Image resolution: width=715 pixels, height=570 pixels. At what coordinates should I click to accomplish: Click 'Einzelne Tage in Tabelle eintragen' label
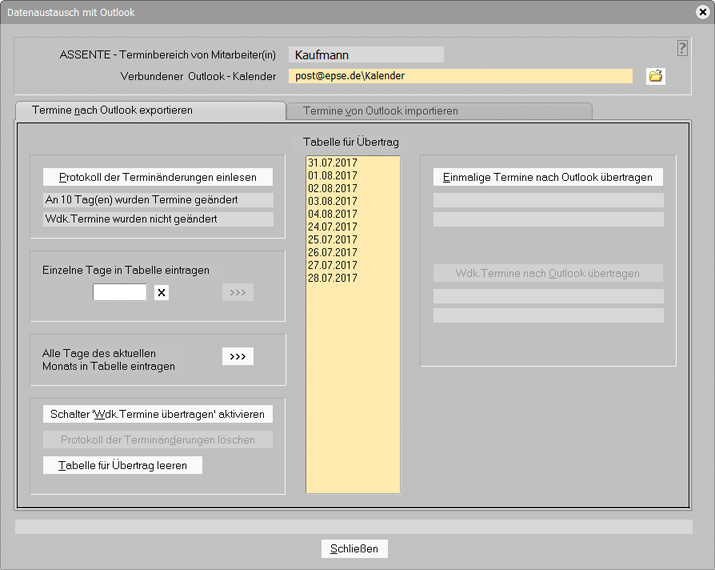126,270
